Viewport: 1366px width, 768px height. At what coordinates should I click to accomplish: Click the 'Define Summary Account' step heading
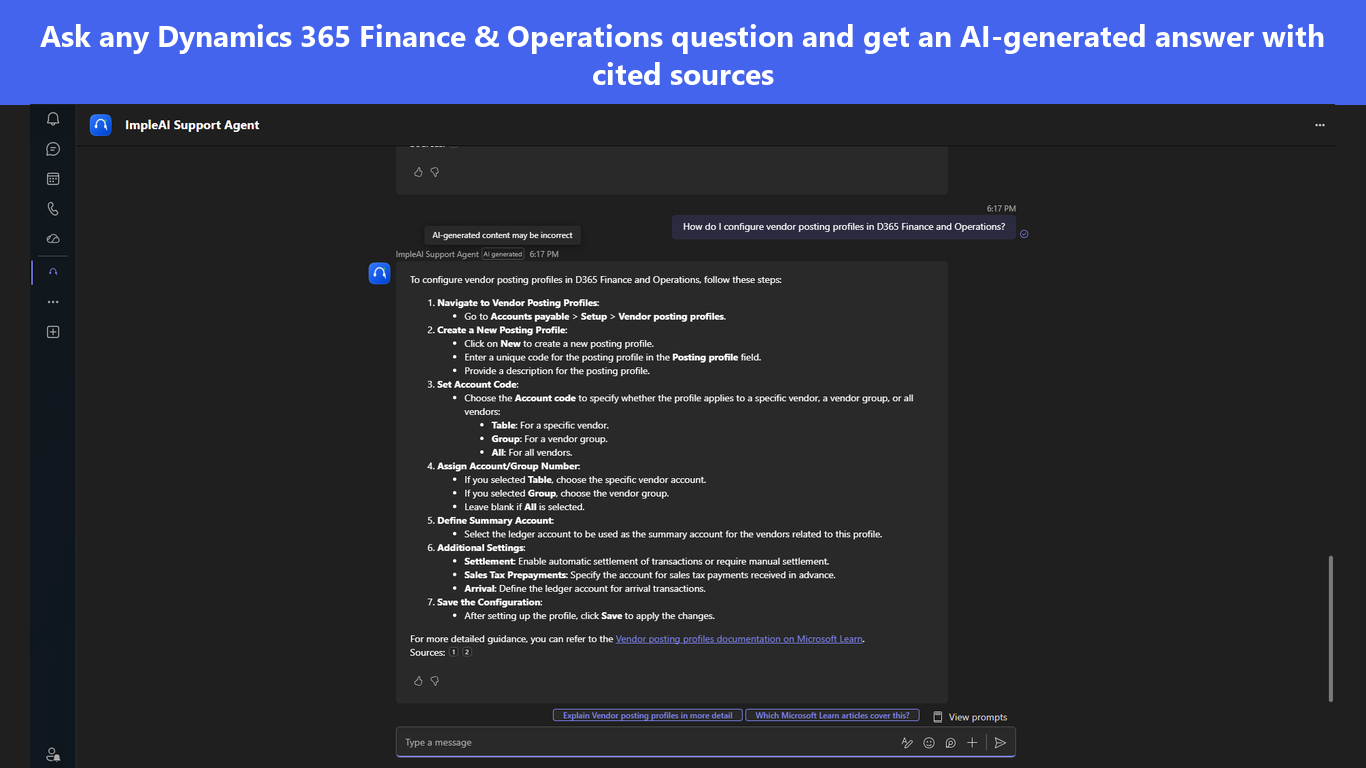[x=495, y=521]
